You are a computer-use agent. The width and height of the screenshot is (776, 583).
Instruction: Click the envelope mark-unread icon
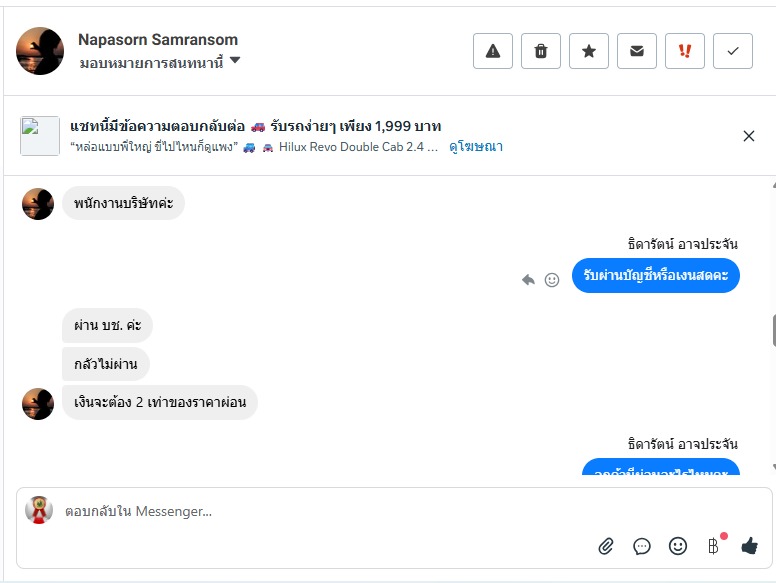click(x=637, y=51)
